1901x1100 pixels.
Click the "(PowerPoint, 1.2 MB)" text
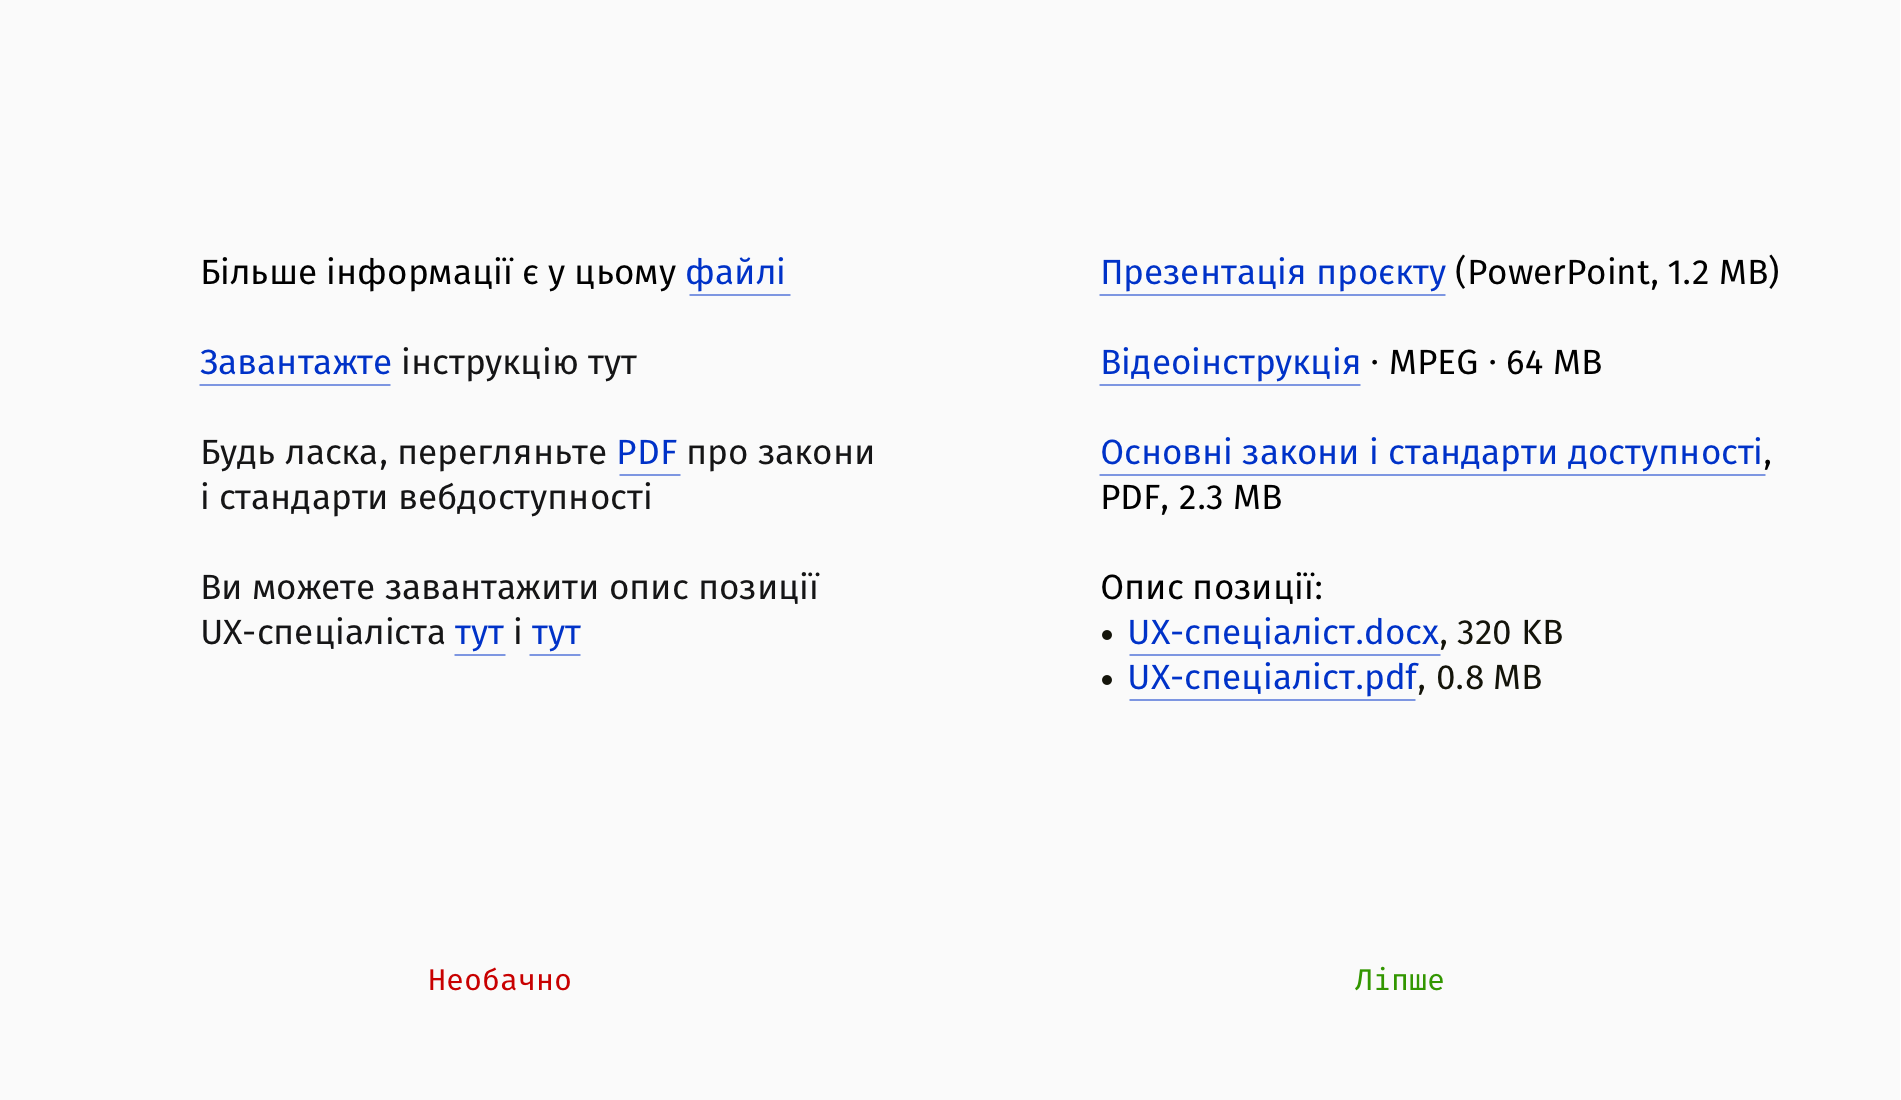(x=1617, y=273)
